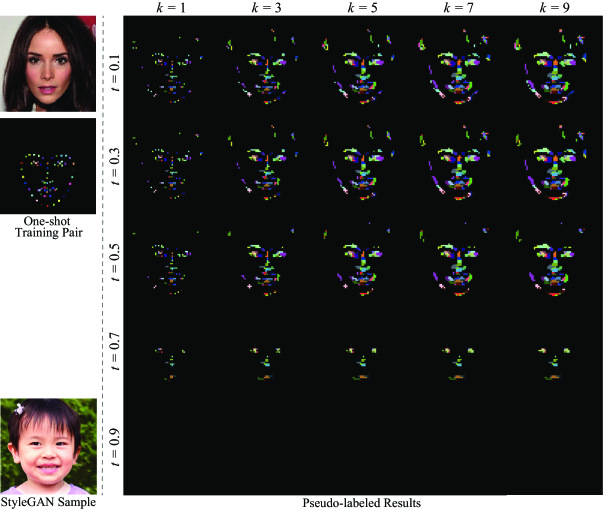Image resolution: width=603 pixels, height=511 pixels.
Task: Click the one-shot landmark label image
Action: pos(48,166)
